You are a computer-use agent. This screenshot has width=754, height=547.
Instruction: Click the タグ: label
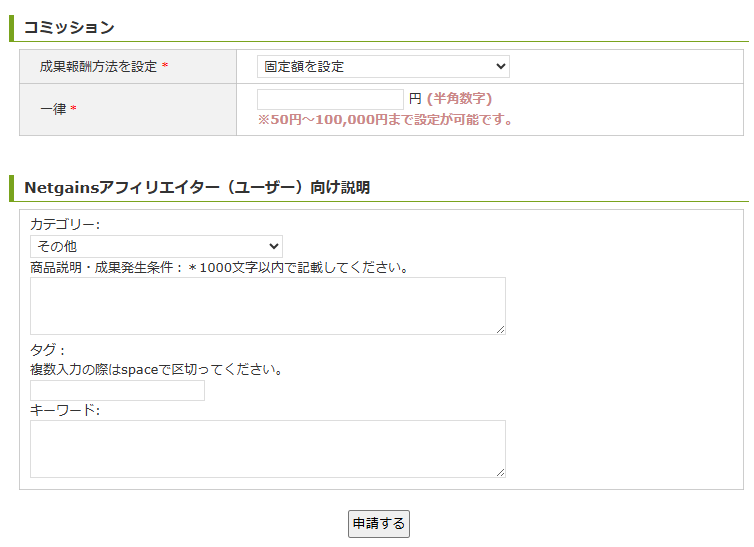(47, 350)
